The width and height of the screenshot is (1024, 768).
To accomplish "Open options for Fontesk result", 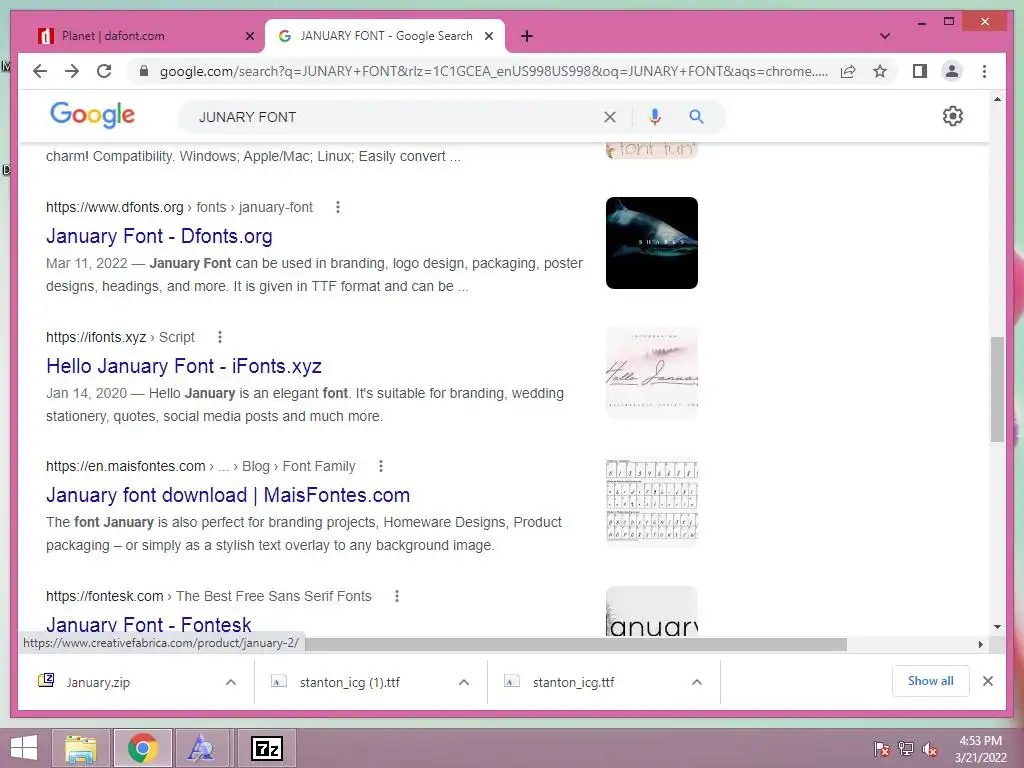I will (x=396, y=596).
